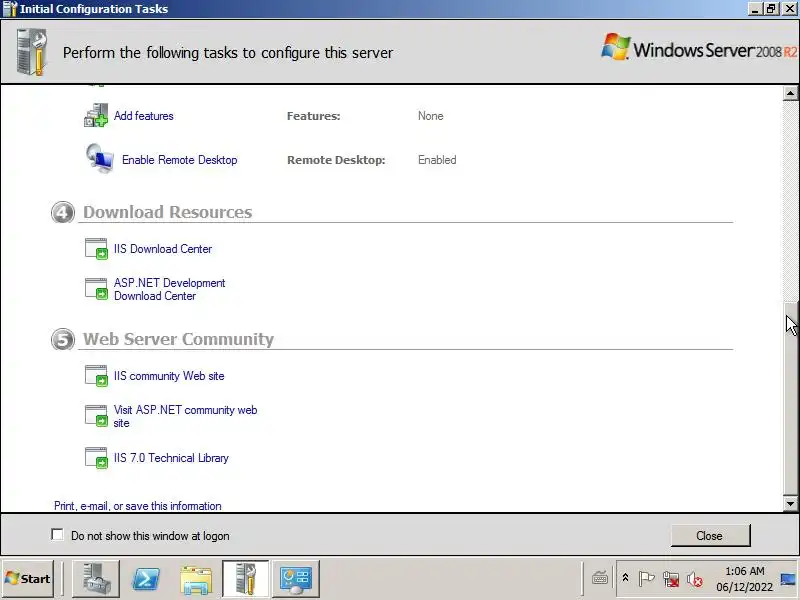Click the scrollbar down arrow
Image resolution: width=800 pixels, height=600 pixels.
(x=790, y=504)
